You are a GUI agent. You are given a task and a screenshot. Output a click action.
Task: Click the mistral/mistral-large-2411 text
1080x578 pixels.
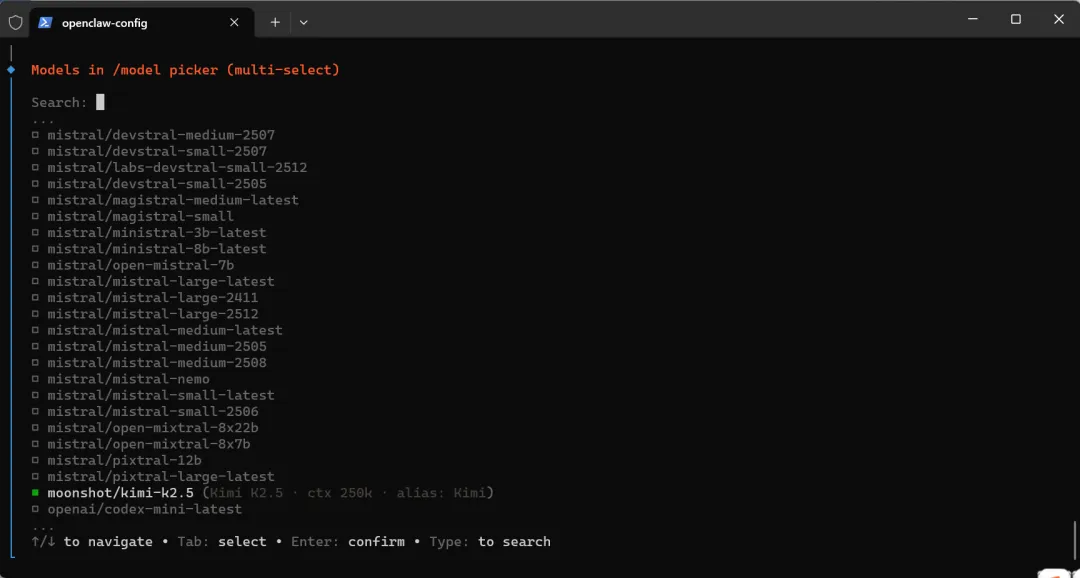coord(153,298)
